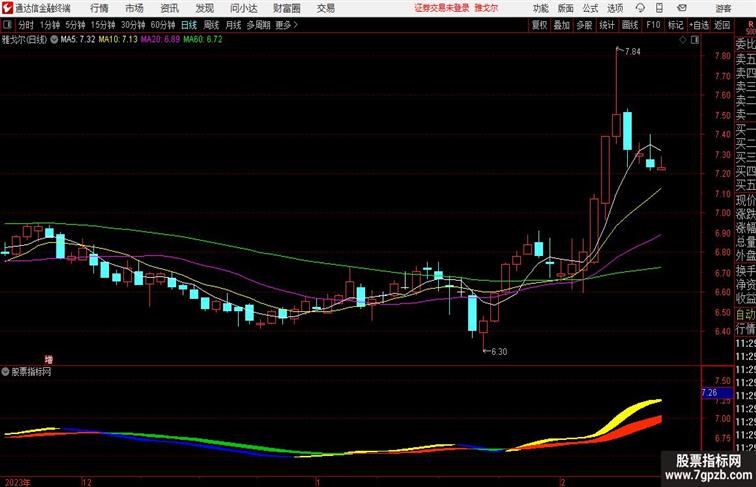Click the MA5: 7.32 indicator label
This screenshot has height=487, width=756.
pyautogui.click(x=78, y=40)
